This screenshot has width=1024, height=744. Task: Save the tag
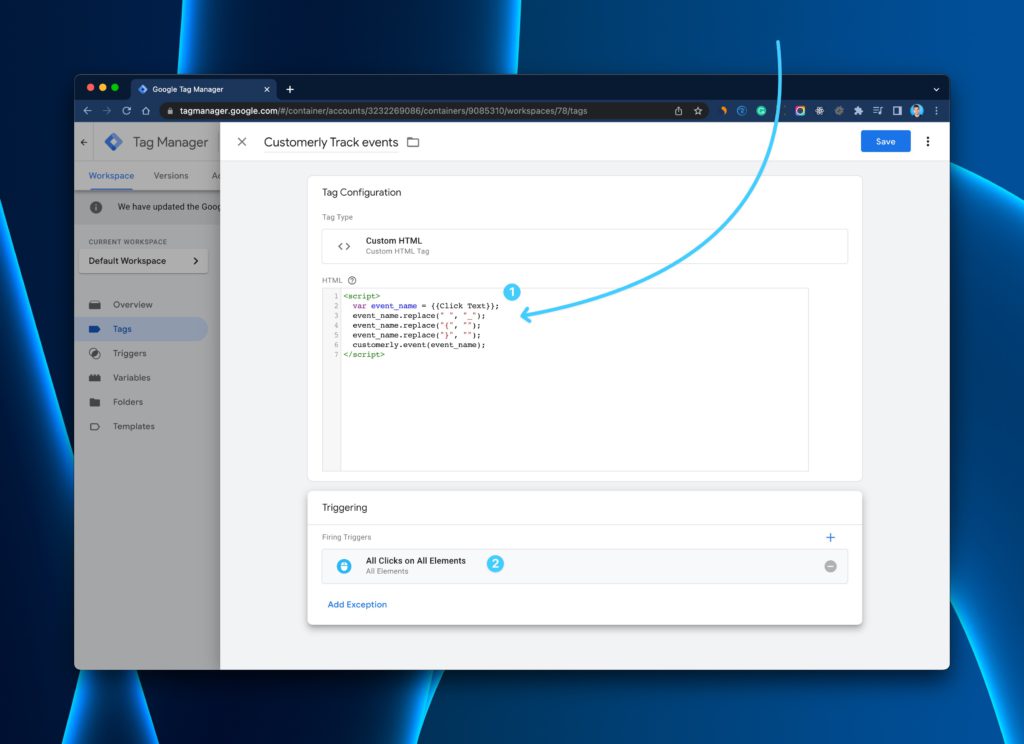tap(886, 141)
